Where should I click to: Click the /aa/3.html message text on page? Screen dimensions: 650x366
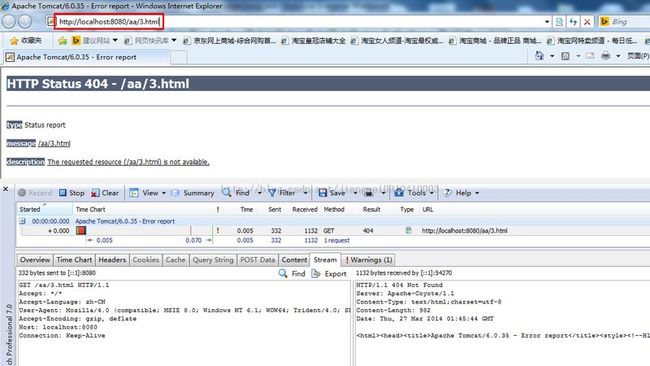(54, 143)
